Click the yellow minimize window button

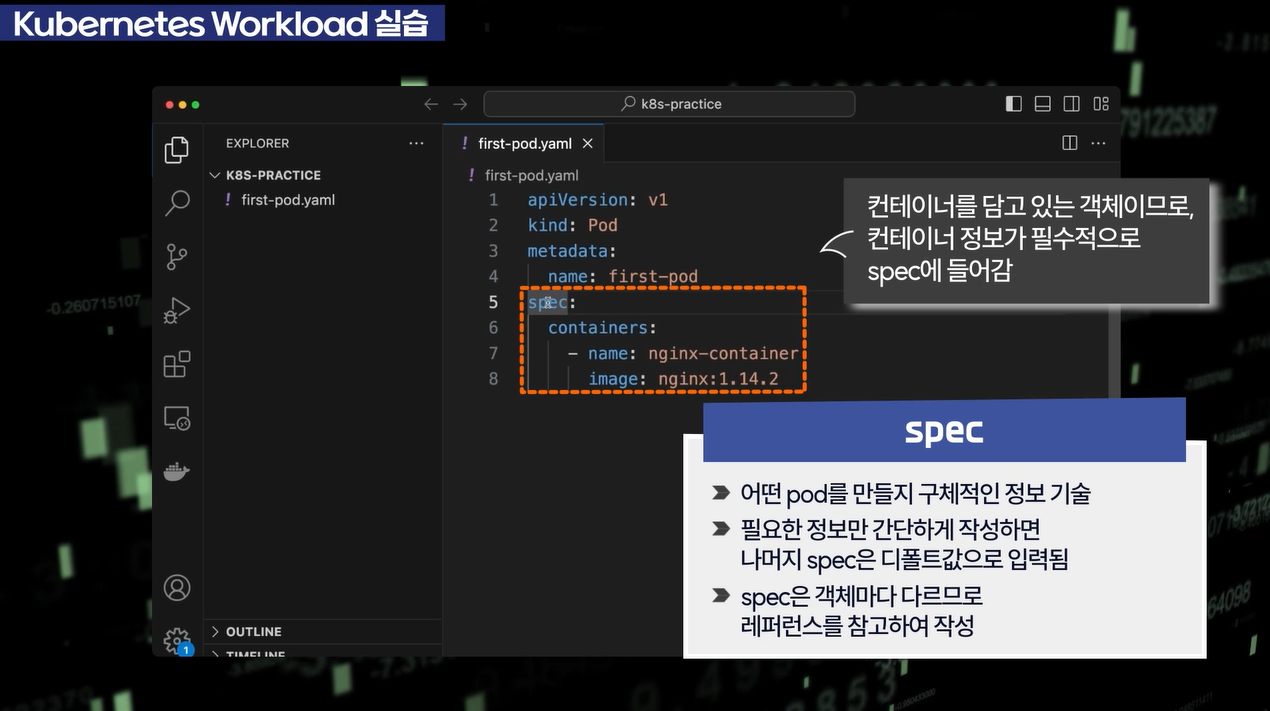[x=183, y=104]
